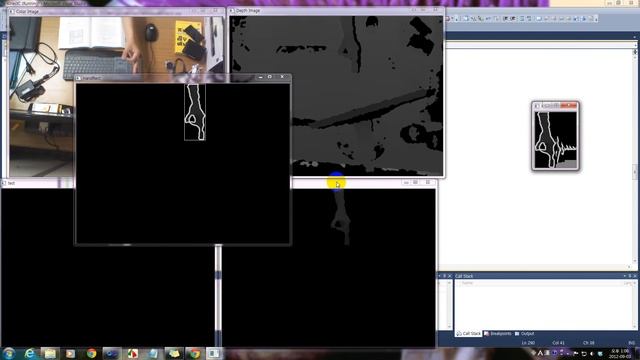
Task: Toggle pin on panel left of Call Stack
Action: [x=445, y=276]
